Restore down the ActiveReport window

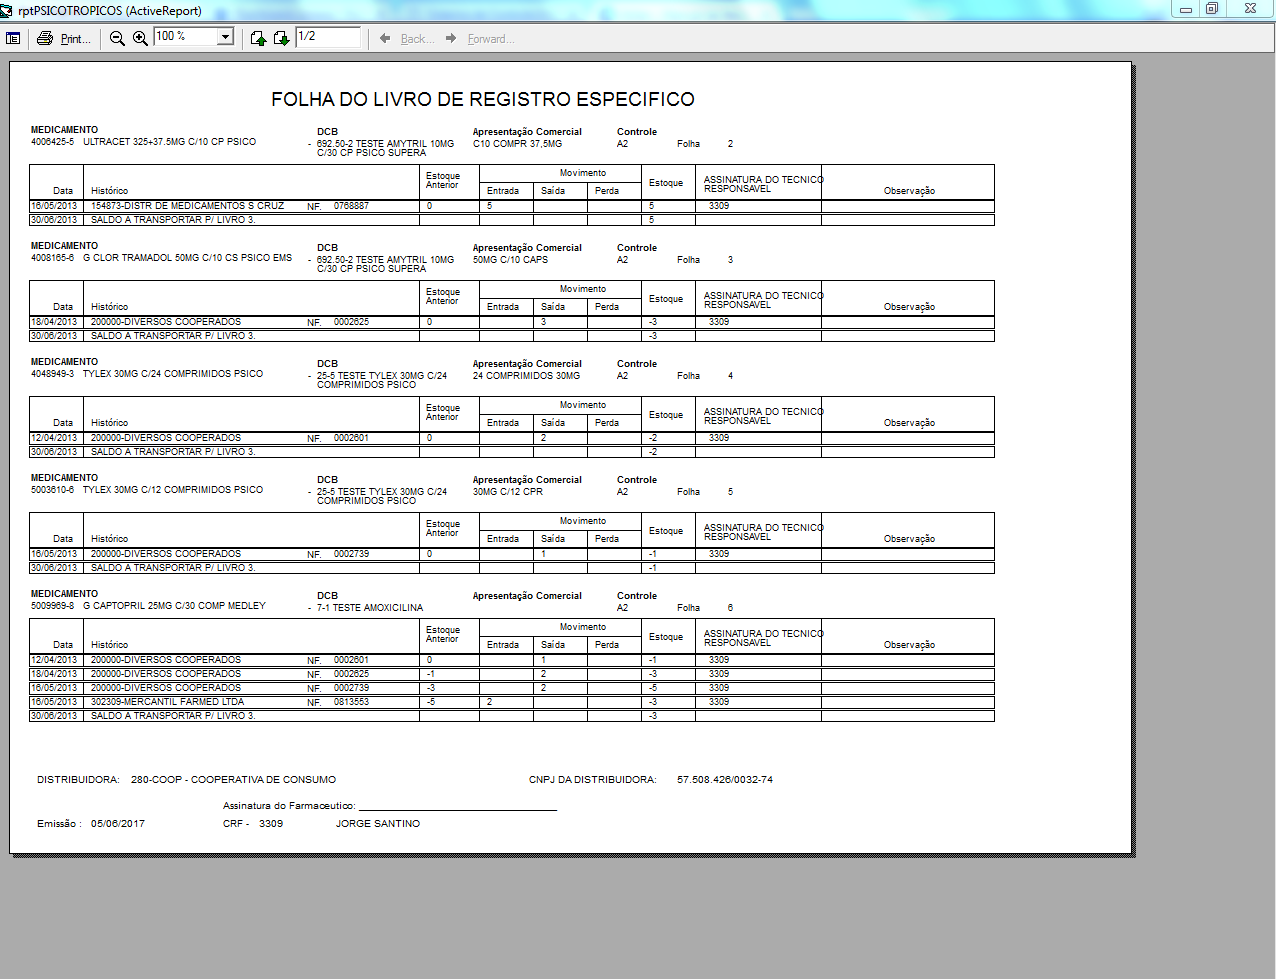click(x=1212, y=9)
